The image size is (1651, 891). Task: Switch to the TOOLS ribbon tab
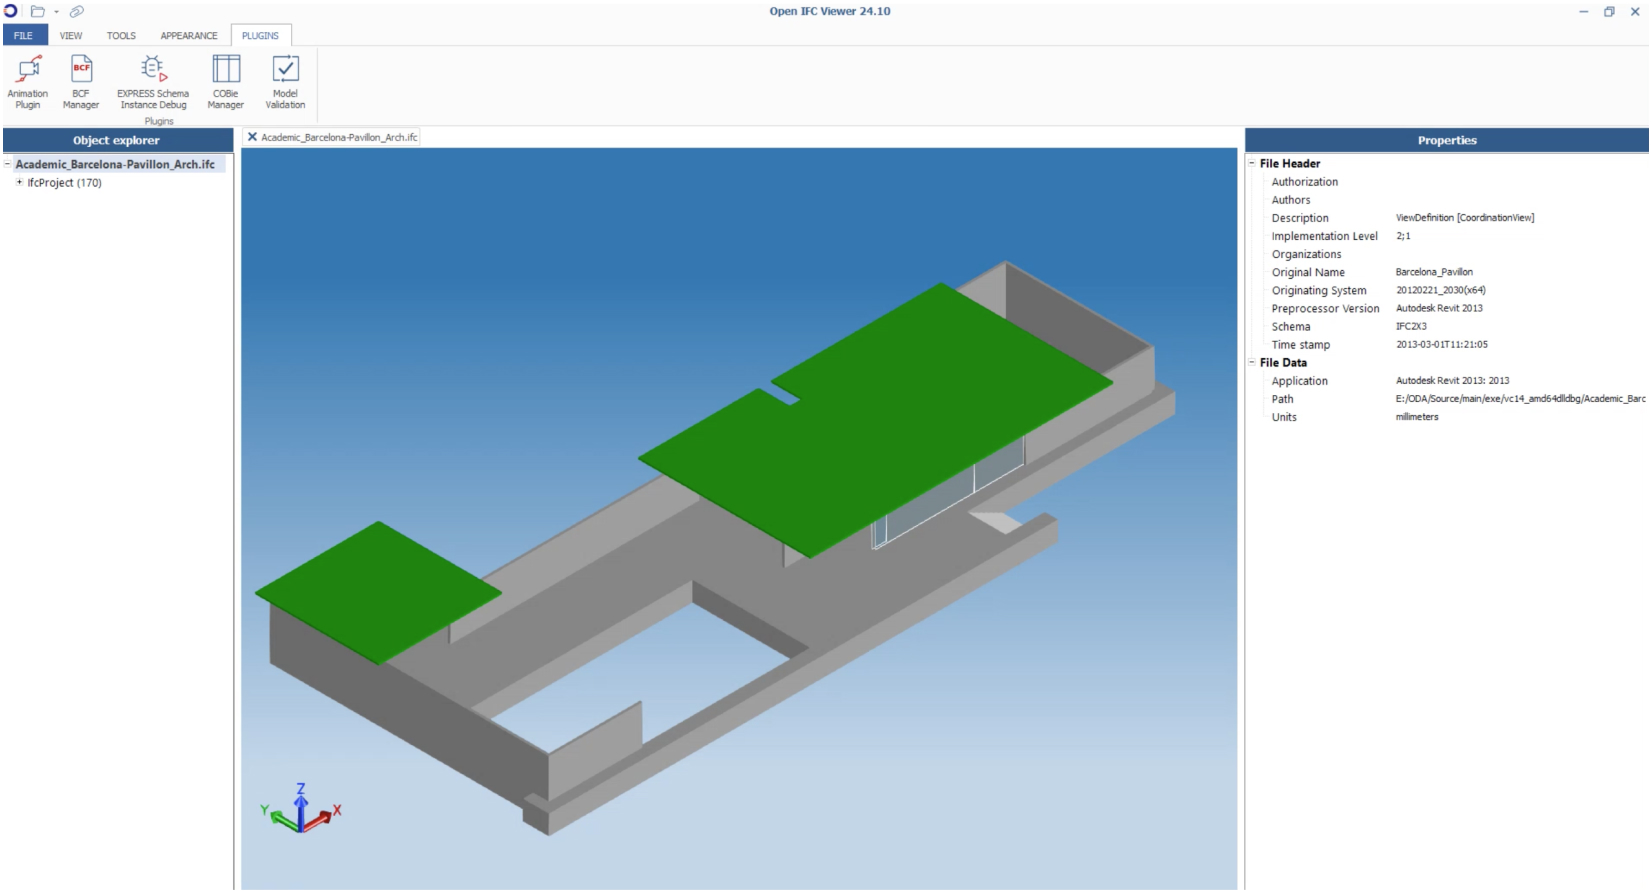121,36
